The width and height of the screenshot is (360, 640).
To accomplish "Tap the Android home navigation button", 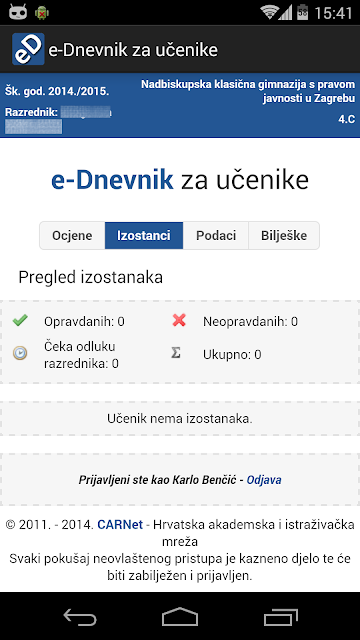I will pos(180,616).
